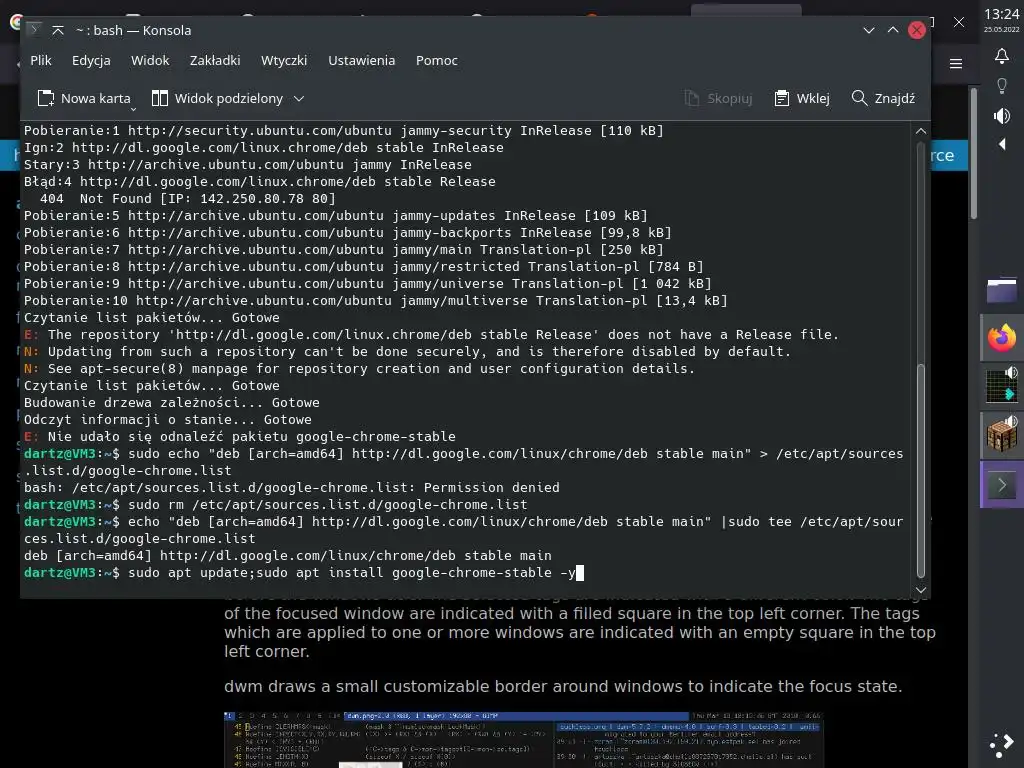Click 'Budowanie drzewa zależności... Gotowe' line
This screenshot has width=1024, height=768.
[x=172, y=402]
